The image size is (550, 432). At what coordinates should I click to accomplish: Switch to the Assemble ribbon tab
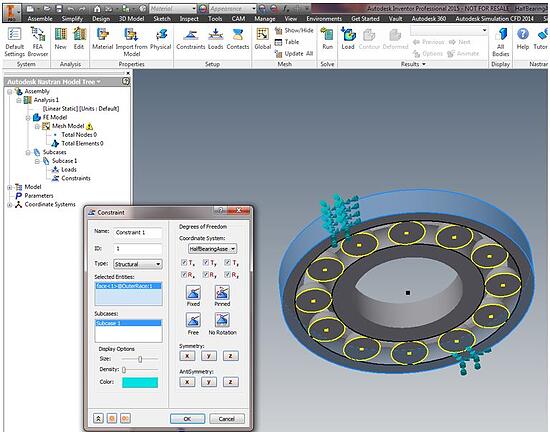[40, 19]
